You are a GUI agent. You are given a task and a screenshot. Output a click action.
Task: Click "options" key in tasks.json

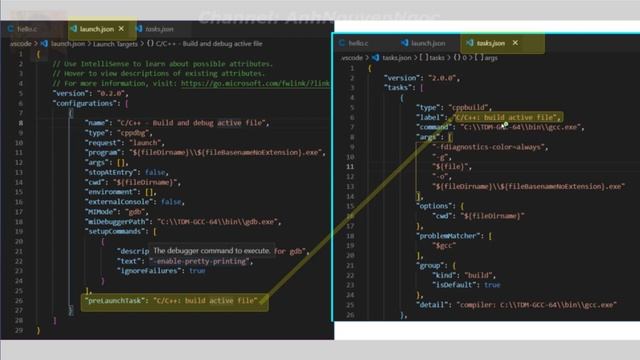(435, 206)
